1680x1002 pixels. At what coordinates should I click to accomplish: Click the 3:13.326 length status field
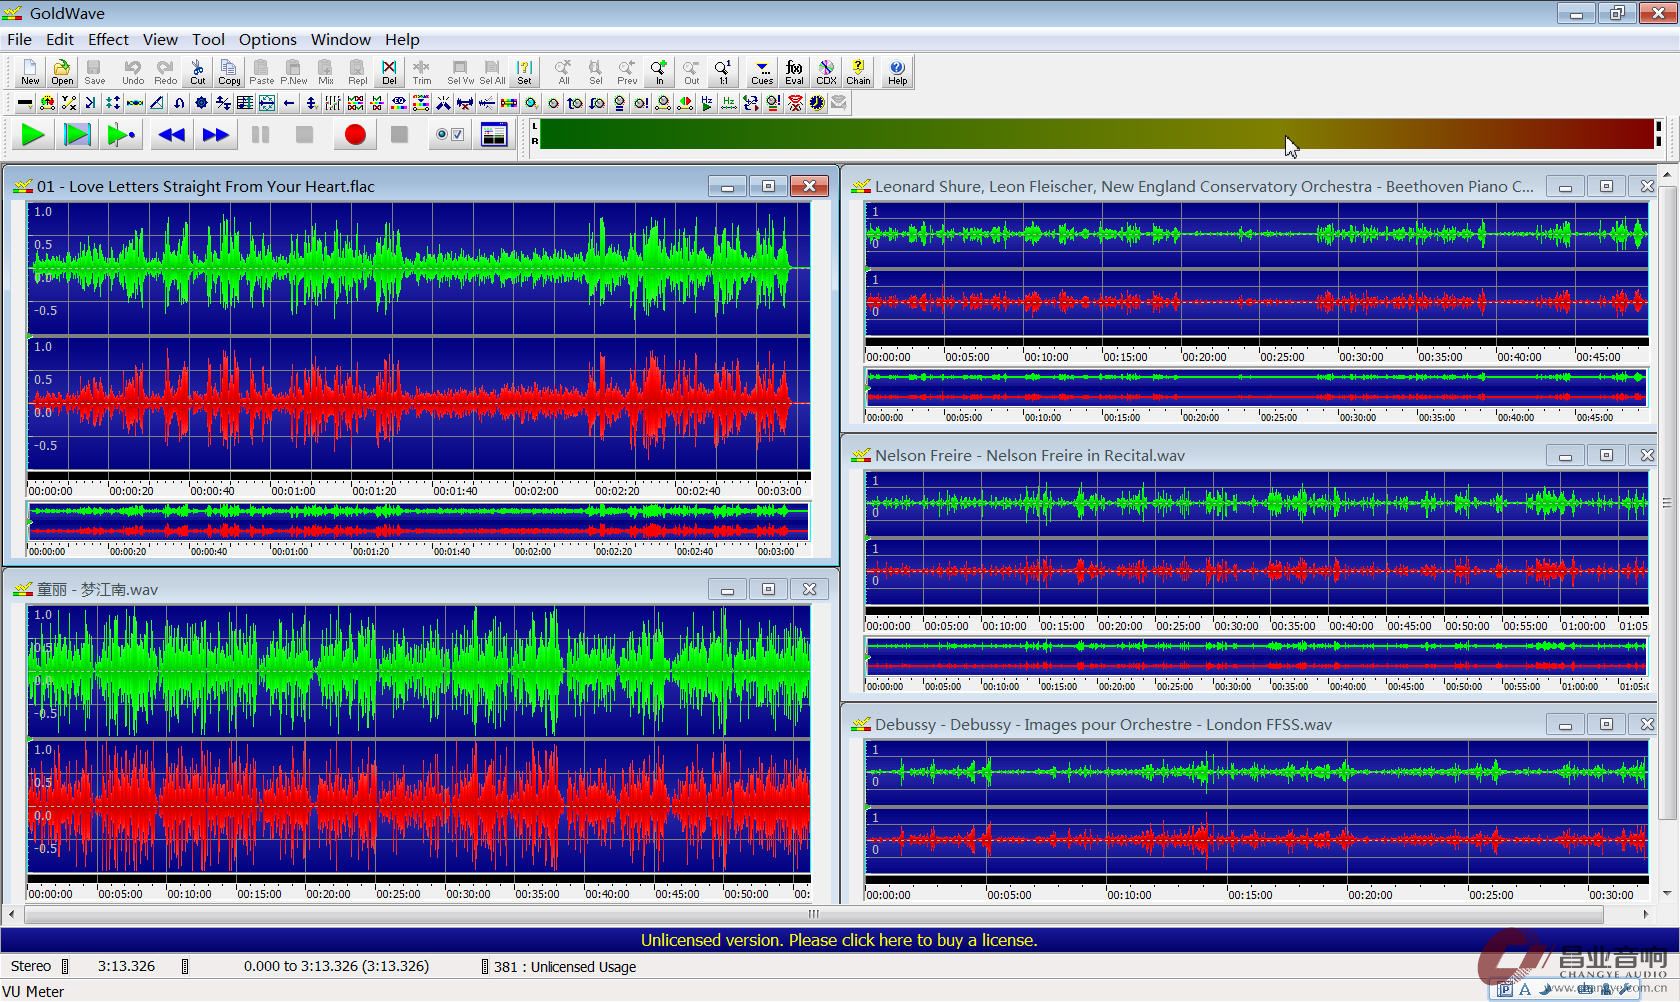coord(126,967)
